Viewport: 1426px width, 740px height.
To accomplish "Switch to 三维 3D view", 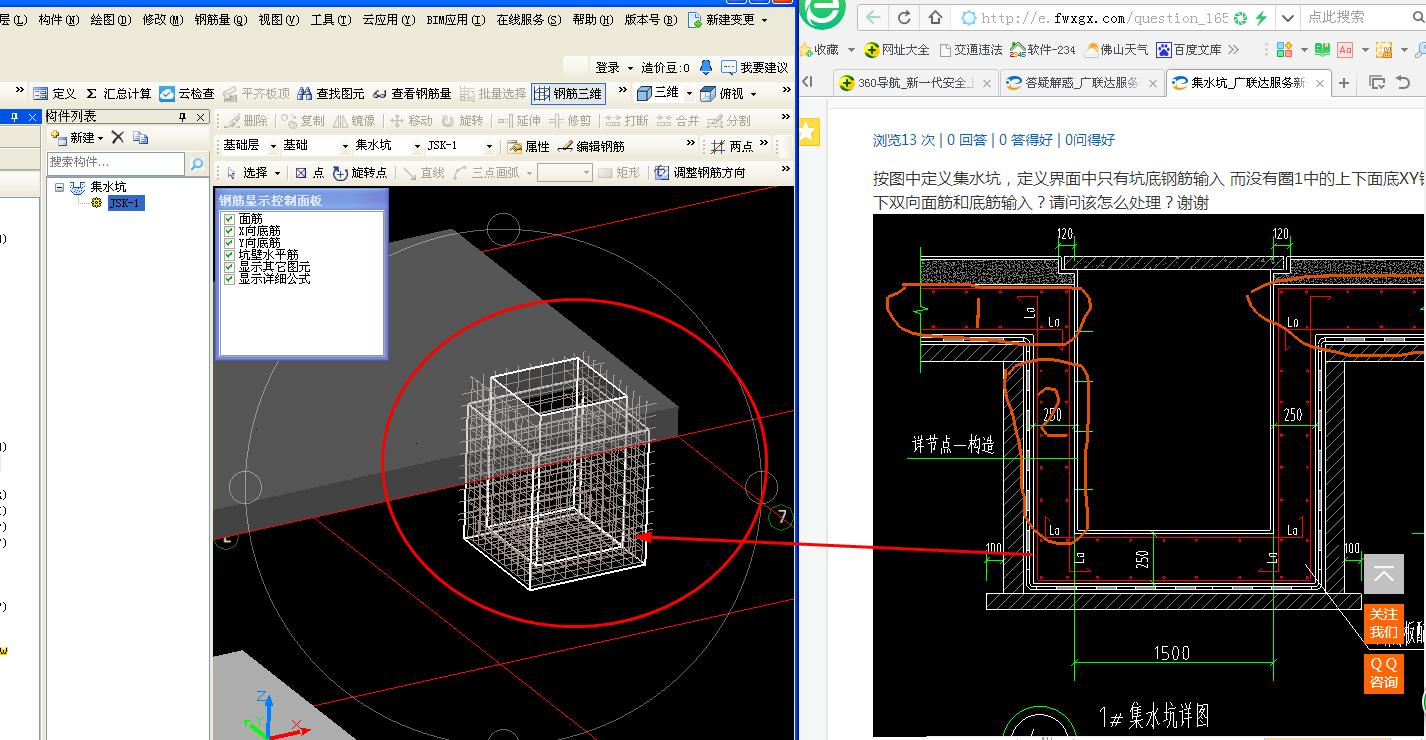I will pos(658,93).
